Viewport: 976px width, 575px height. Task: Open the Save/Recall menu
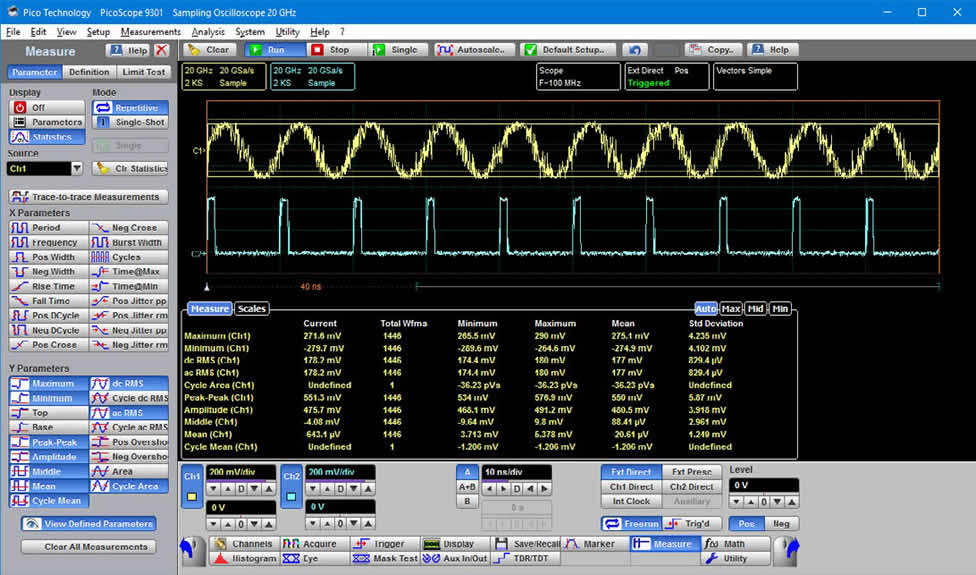(526, 544)
